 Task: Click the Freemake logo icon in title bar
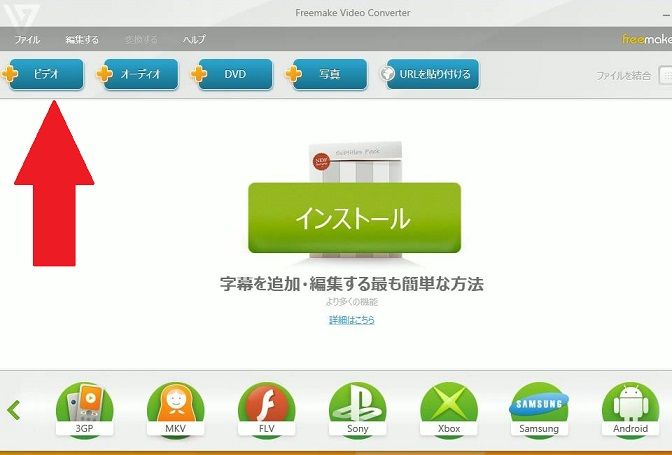[x=21, y=14]
